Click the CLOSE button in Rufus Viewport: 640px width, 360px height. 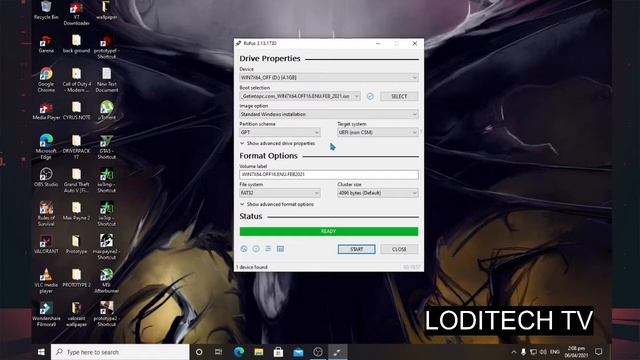[399, 249]
